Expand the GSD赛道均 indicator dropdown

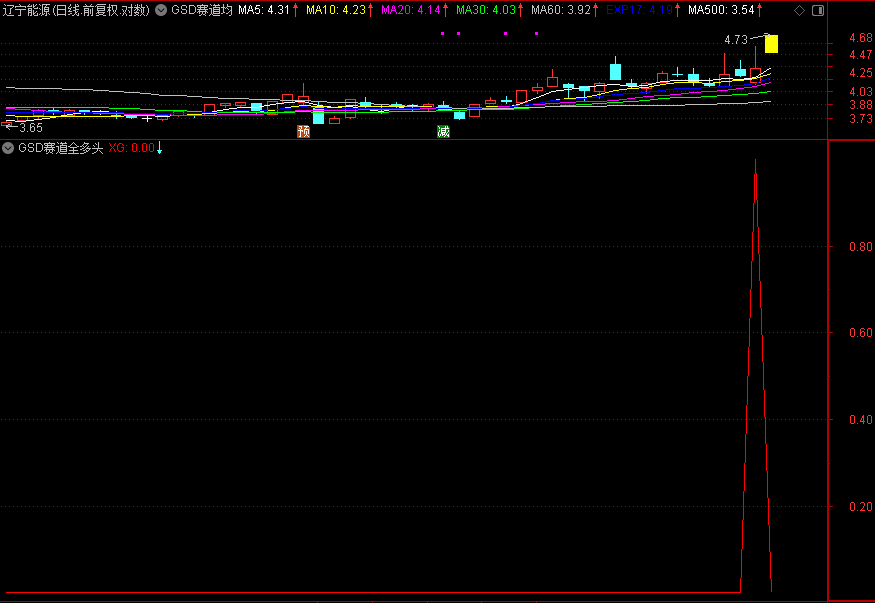coord(161,10)
